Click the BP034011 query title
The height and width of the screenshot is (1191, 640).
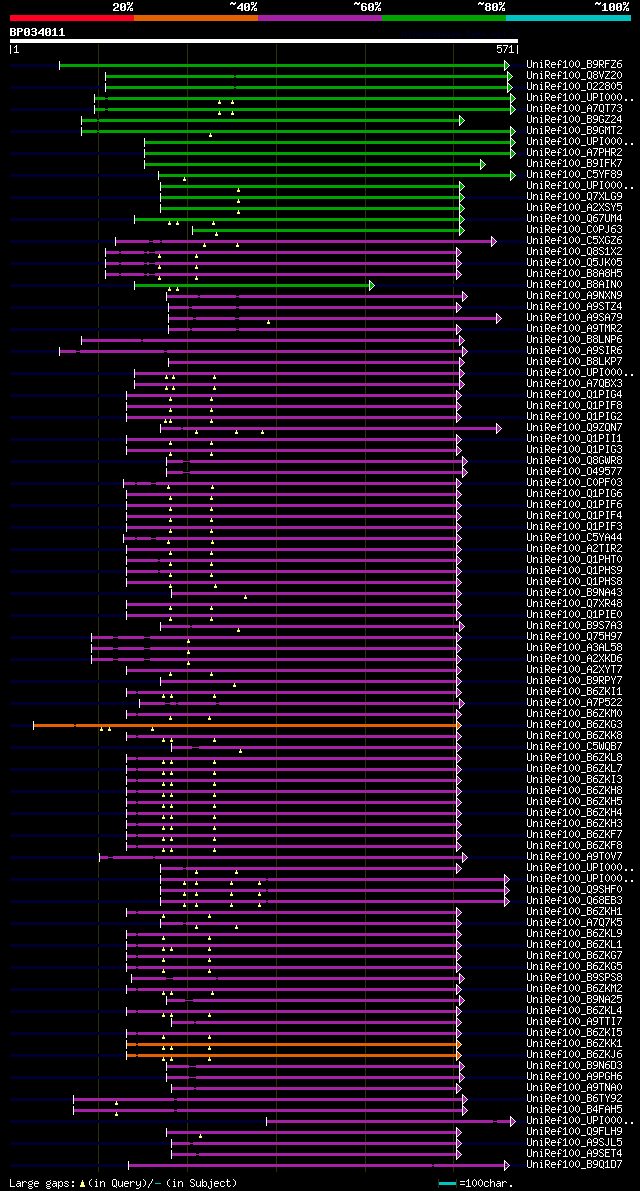tap(37, 32)
